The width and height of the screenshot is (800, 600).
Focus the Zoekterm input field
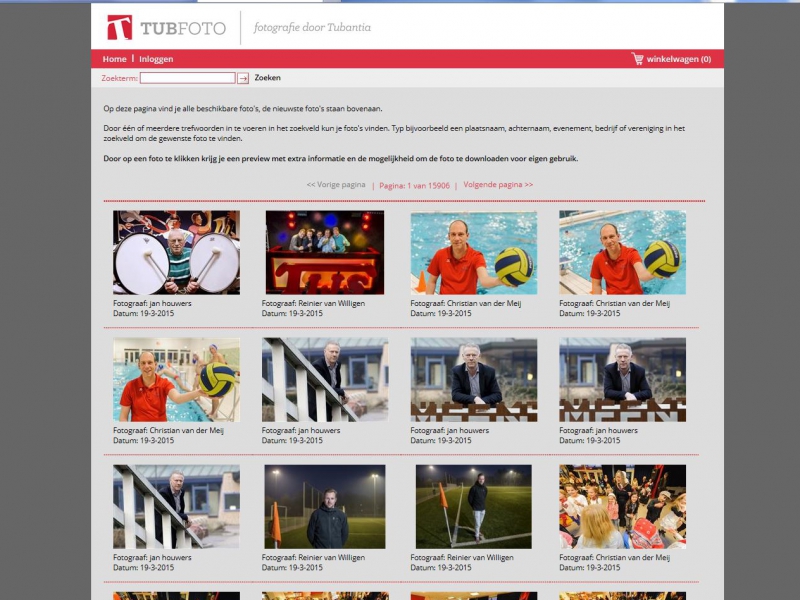pyautogui.click(x=187, y=78)
